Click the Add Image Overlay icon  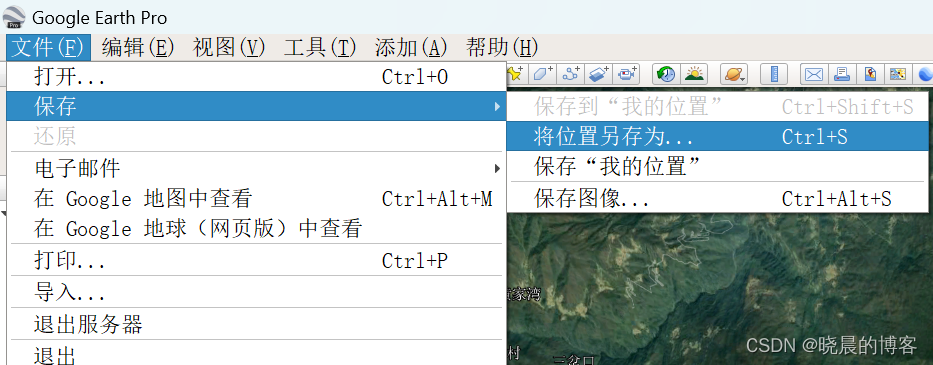[598, 74]
